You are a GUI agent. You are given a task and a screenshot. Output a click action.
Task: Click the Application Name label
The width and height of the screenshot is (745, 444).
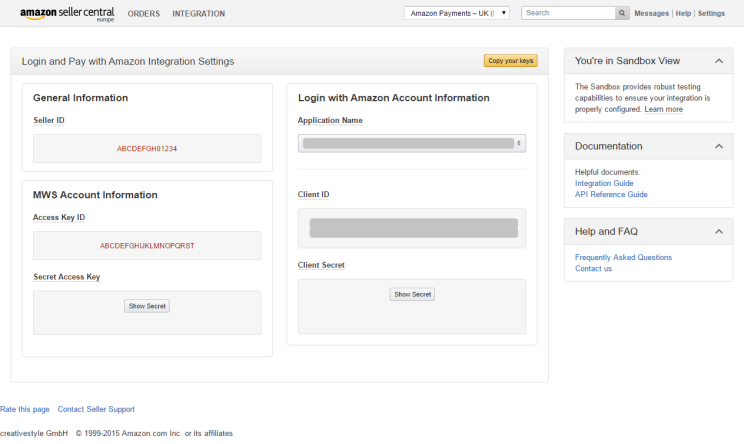coord(330,120)
